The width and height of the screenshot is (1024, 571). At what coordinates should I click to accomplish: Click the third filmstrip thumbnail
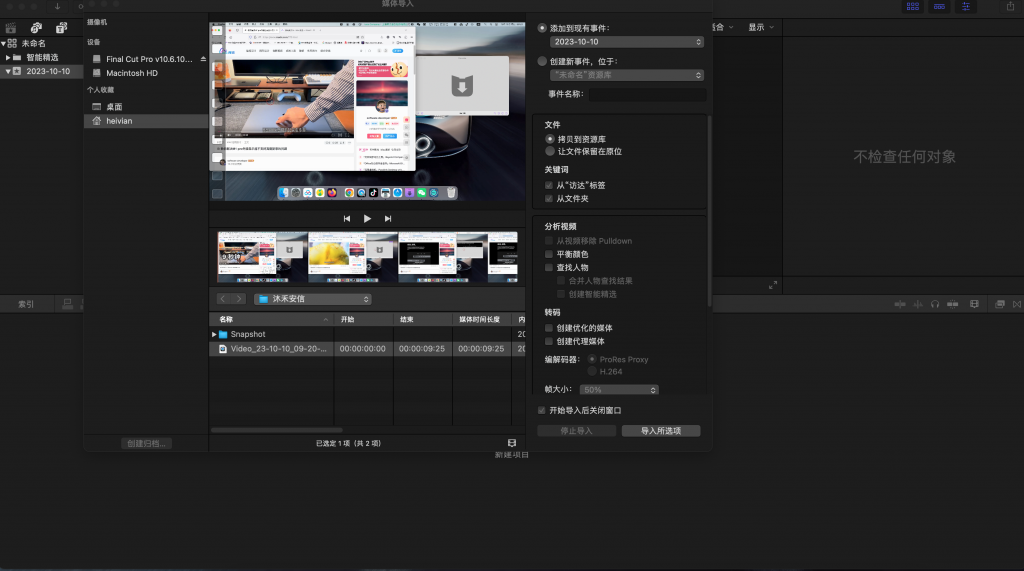pyautogui.click(x=443, y=257)
